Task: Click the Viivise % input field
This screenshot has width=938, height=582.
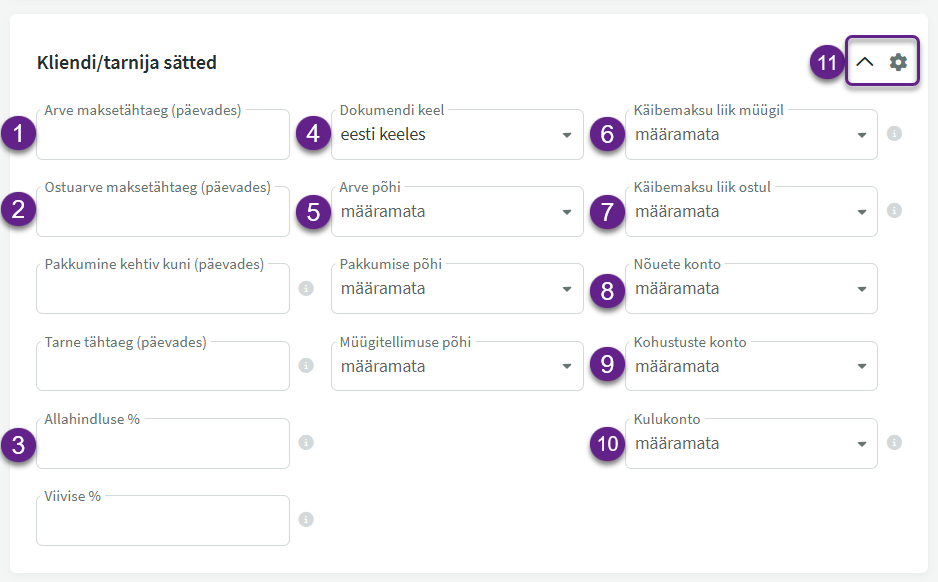Action: (x=163, y=523)
